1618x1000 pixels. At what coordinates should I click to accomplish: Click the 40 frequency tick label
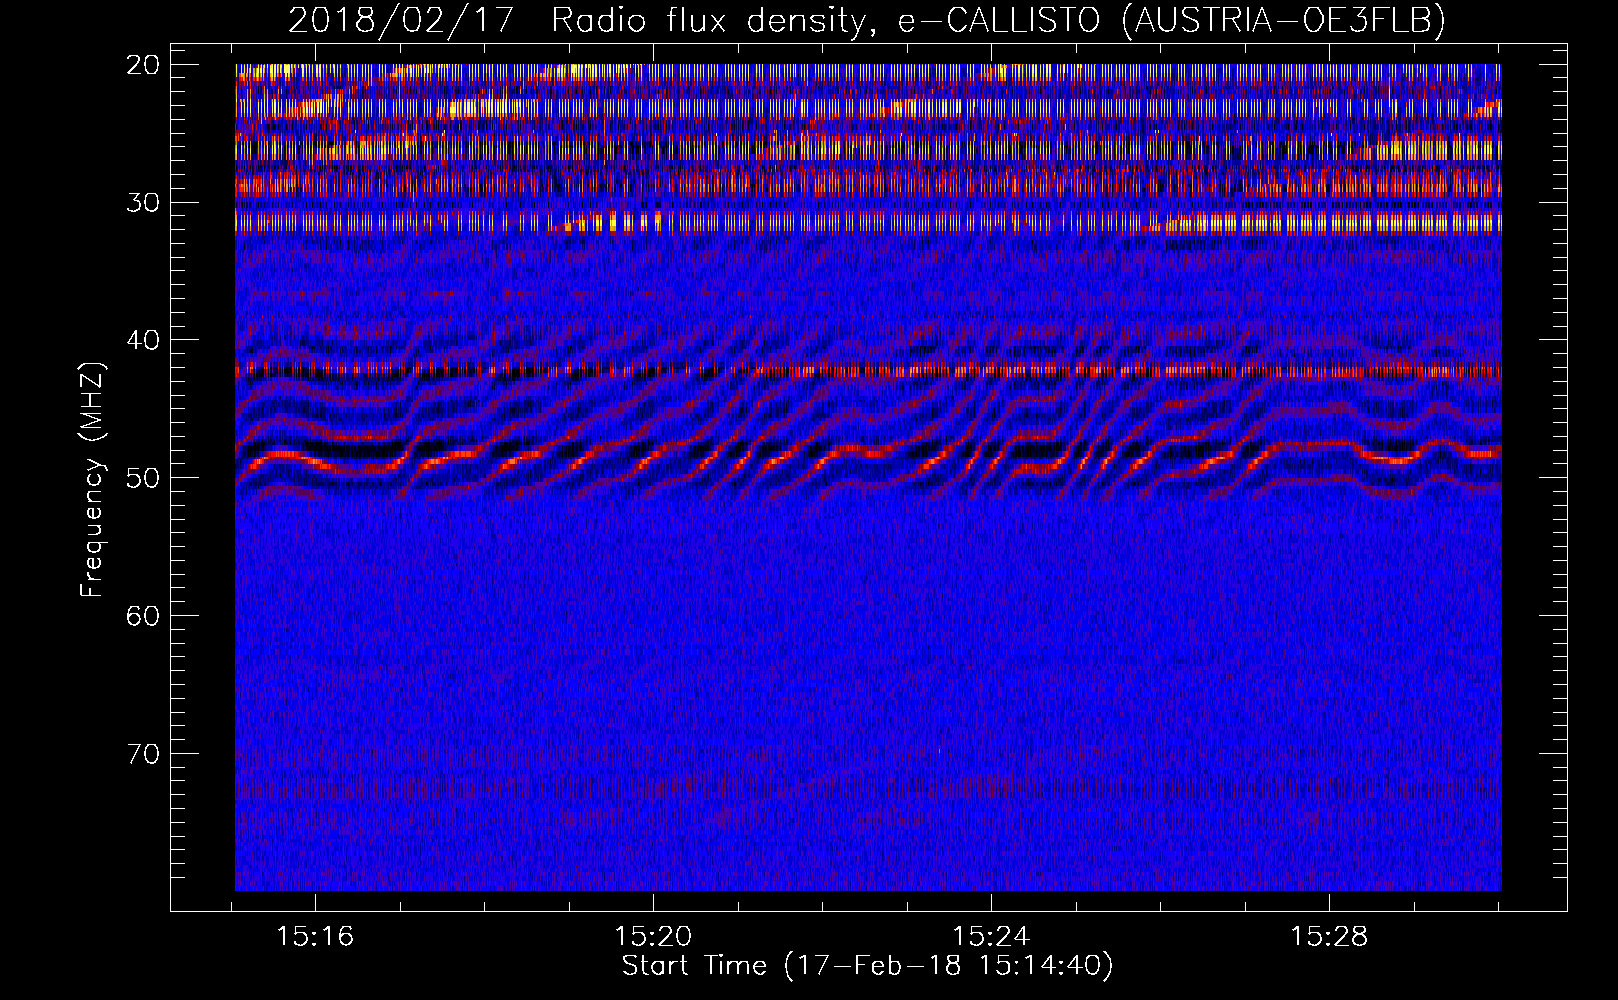(x=144, y=340)
